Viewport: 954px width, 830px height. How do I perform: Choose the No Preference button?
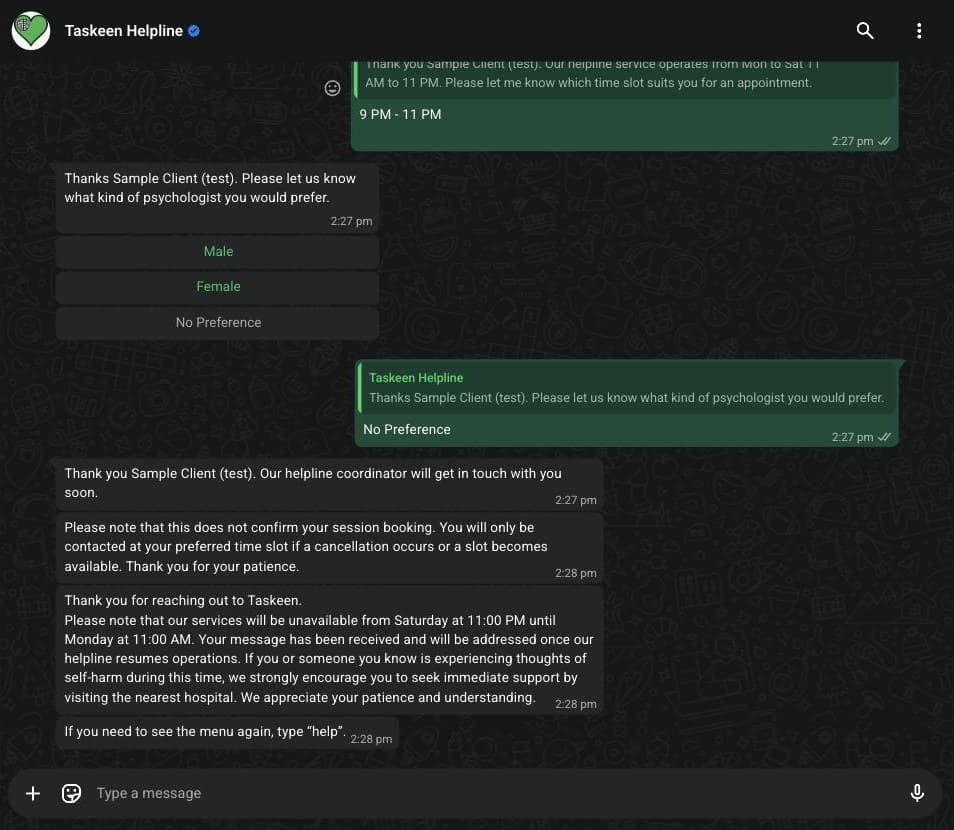(218, 323)
